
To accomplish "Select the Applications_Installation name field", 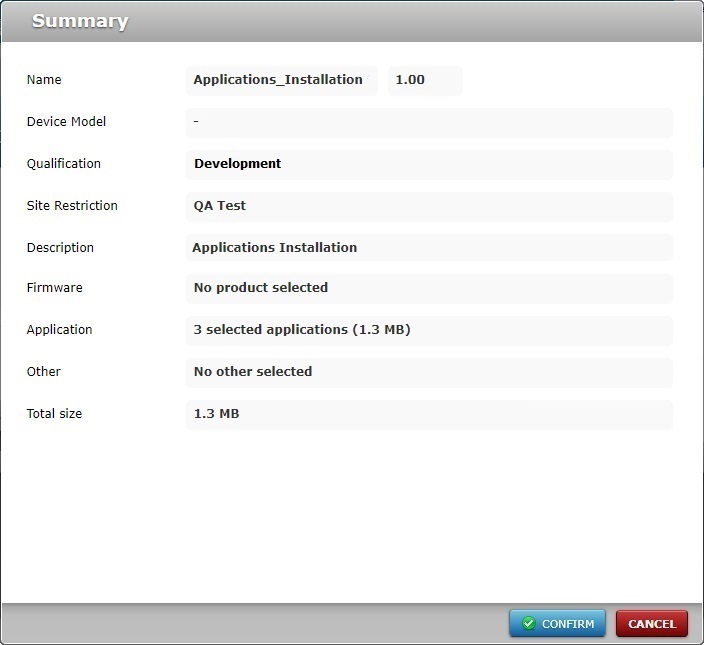I will pyautogui.click(x=282, y=80).
